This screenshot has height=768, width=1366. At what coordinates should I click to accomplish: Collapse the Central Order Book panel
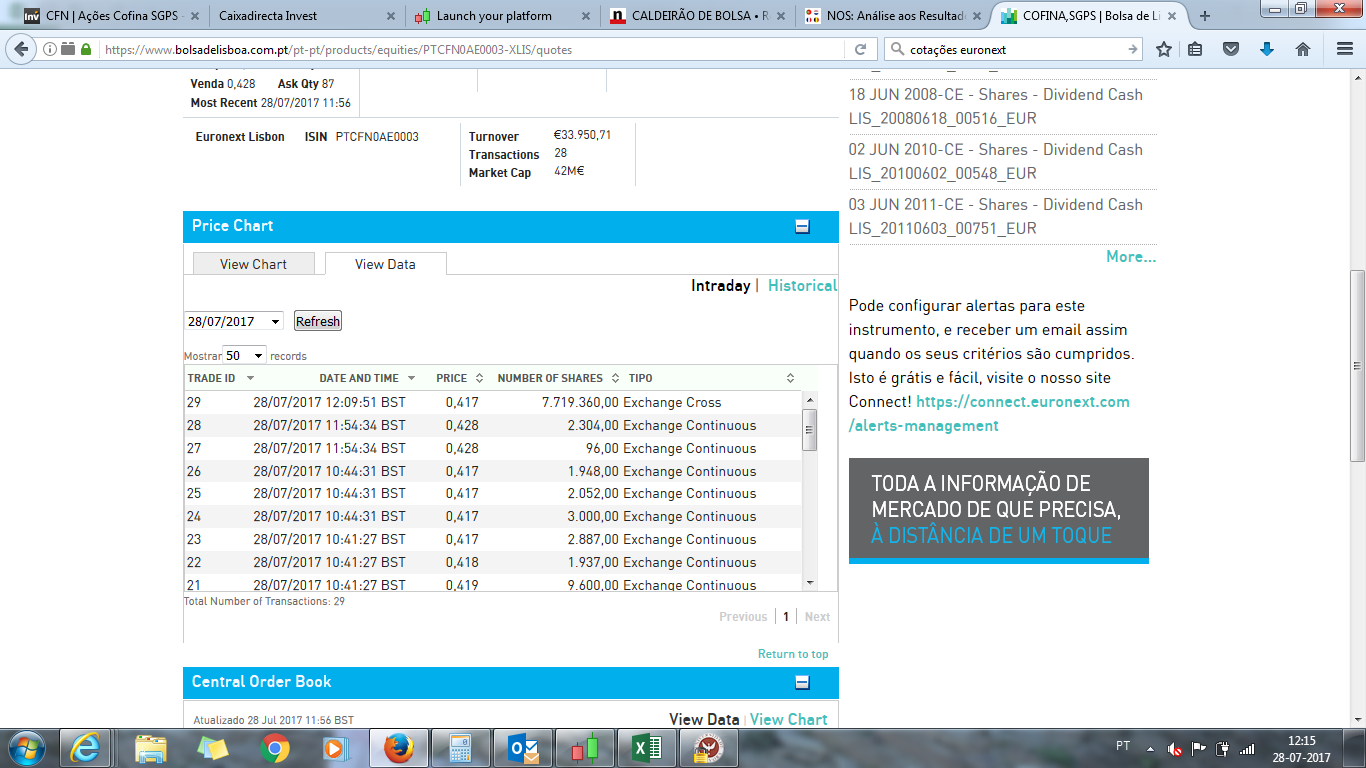[x=802, y=683]
